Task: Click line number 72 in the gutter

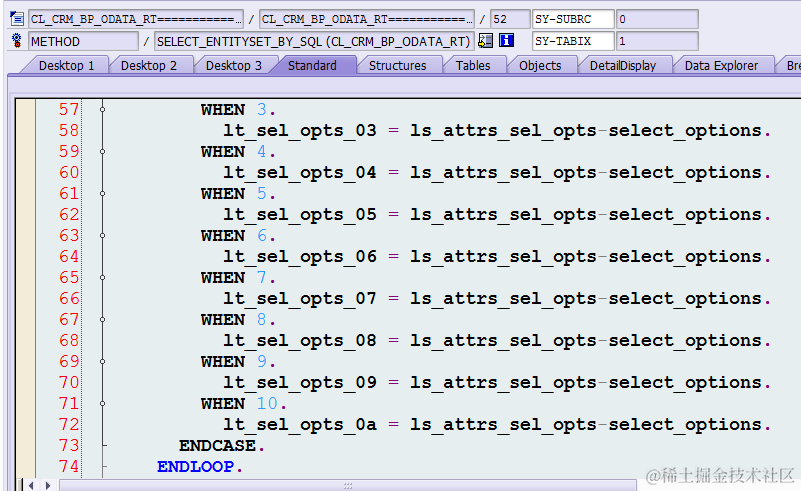Action: [69, 424]
